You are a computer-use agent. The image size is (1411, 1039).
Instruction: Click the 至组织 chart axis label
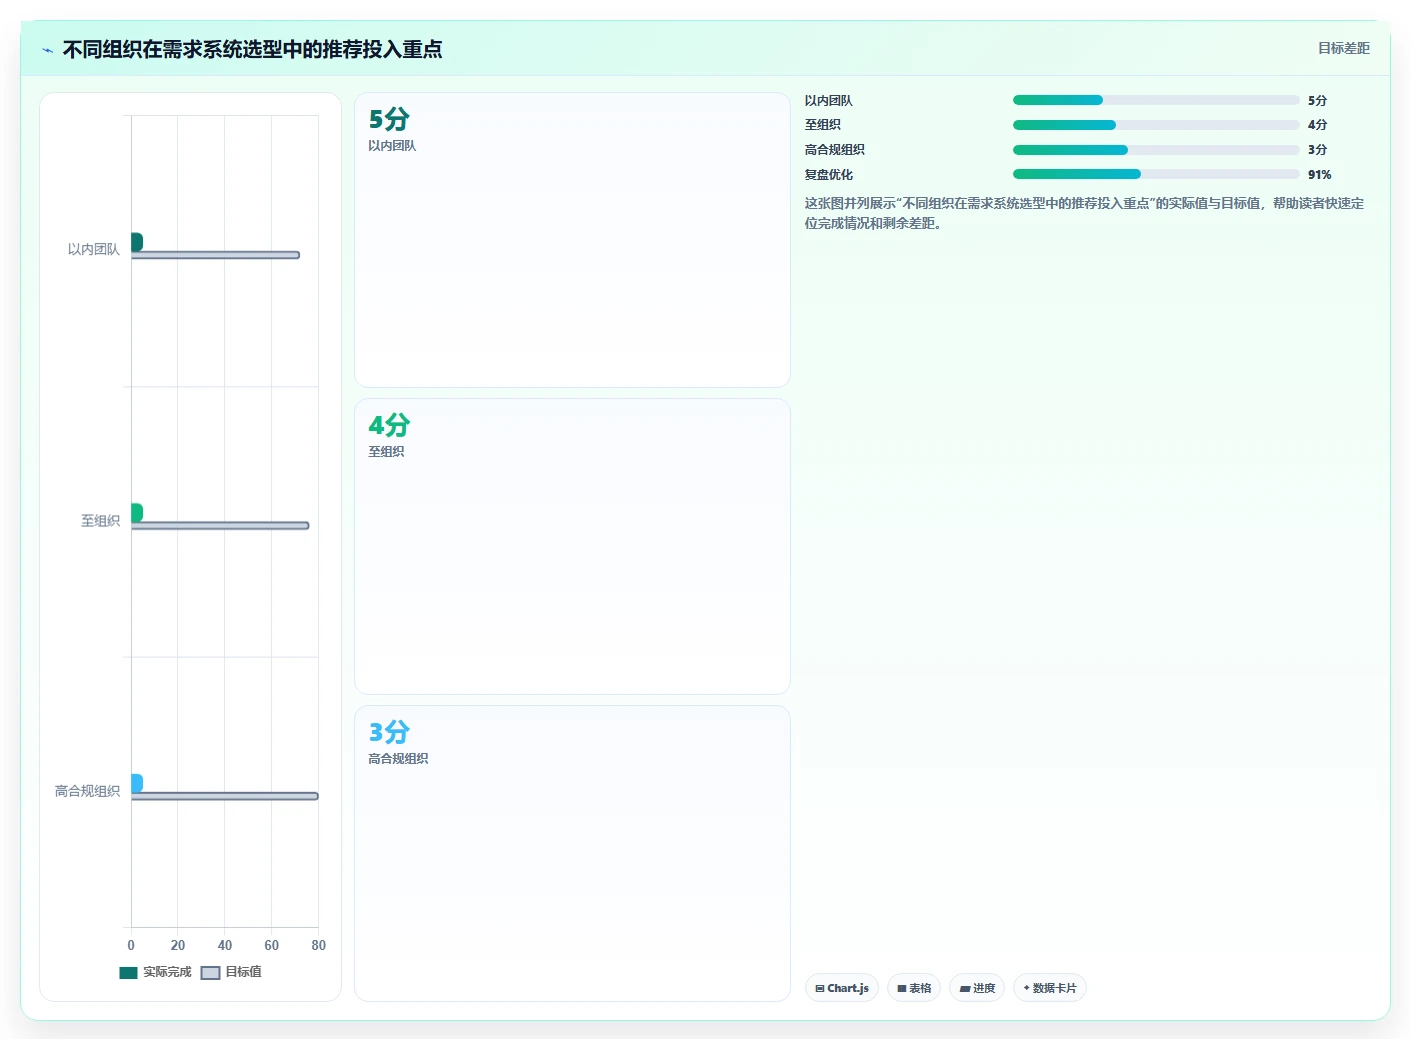(100, 521)
